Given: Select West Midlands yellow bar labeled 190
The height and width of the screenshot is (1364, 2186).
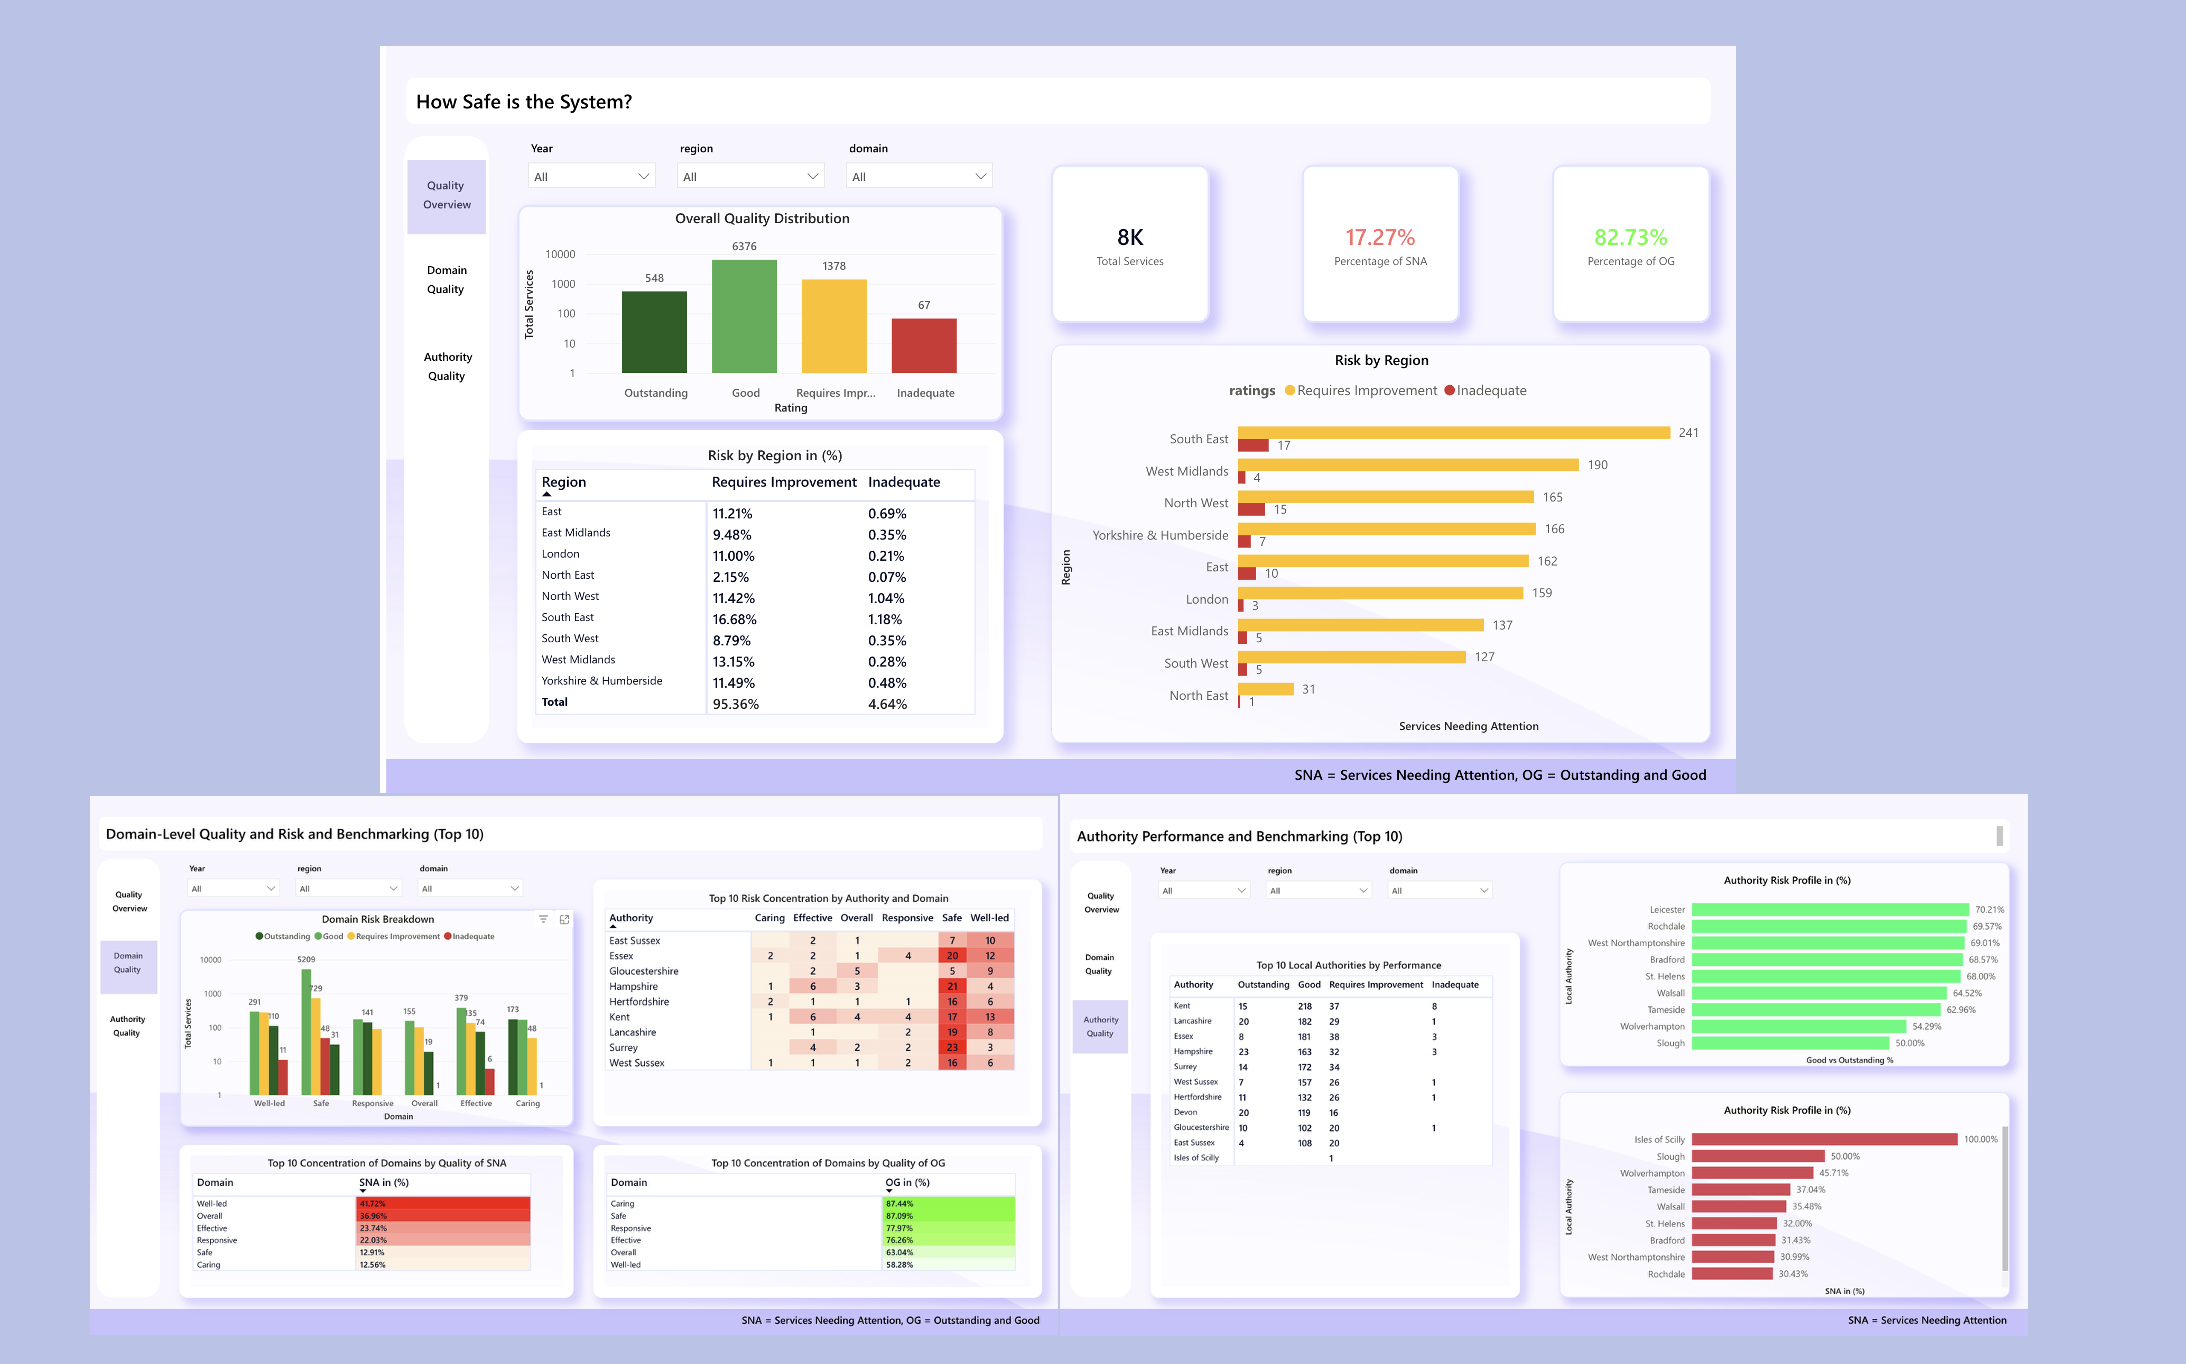Looking at the screenshot, I should click(x=1408, y=465).
